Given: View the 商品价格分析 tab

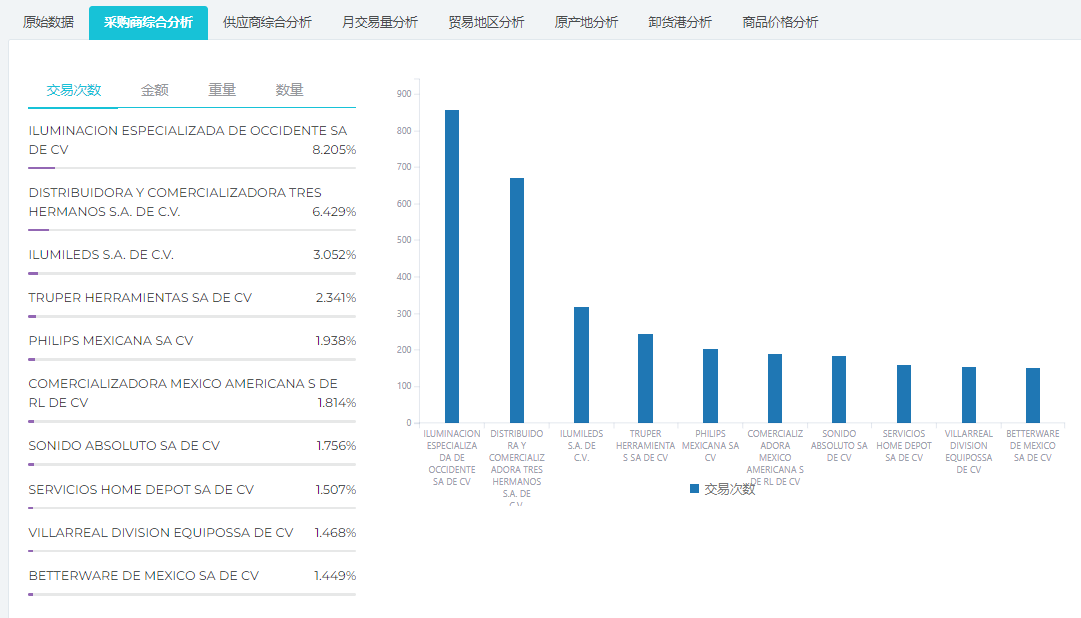Looking at the screenshot, I should tap(780, 22).
